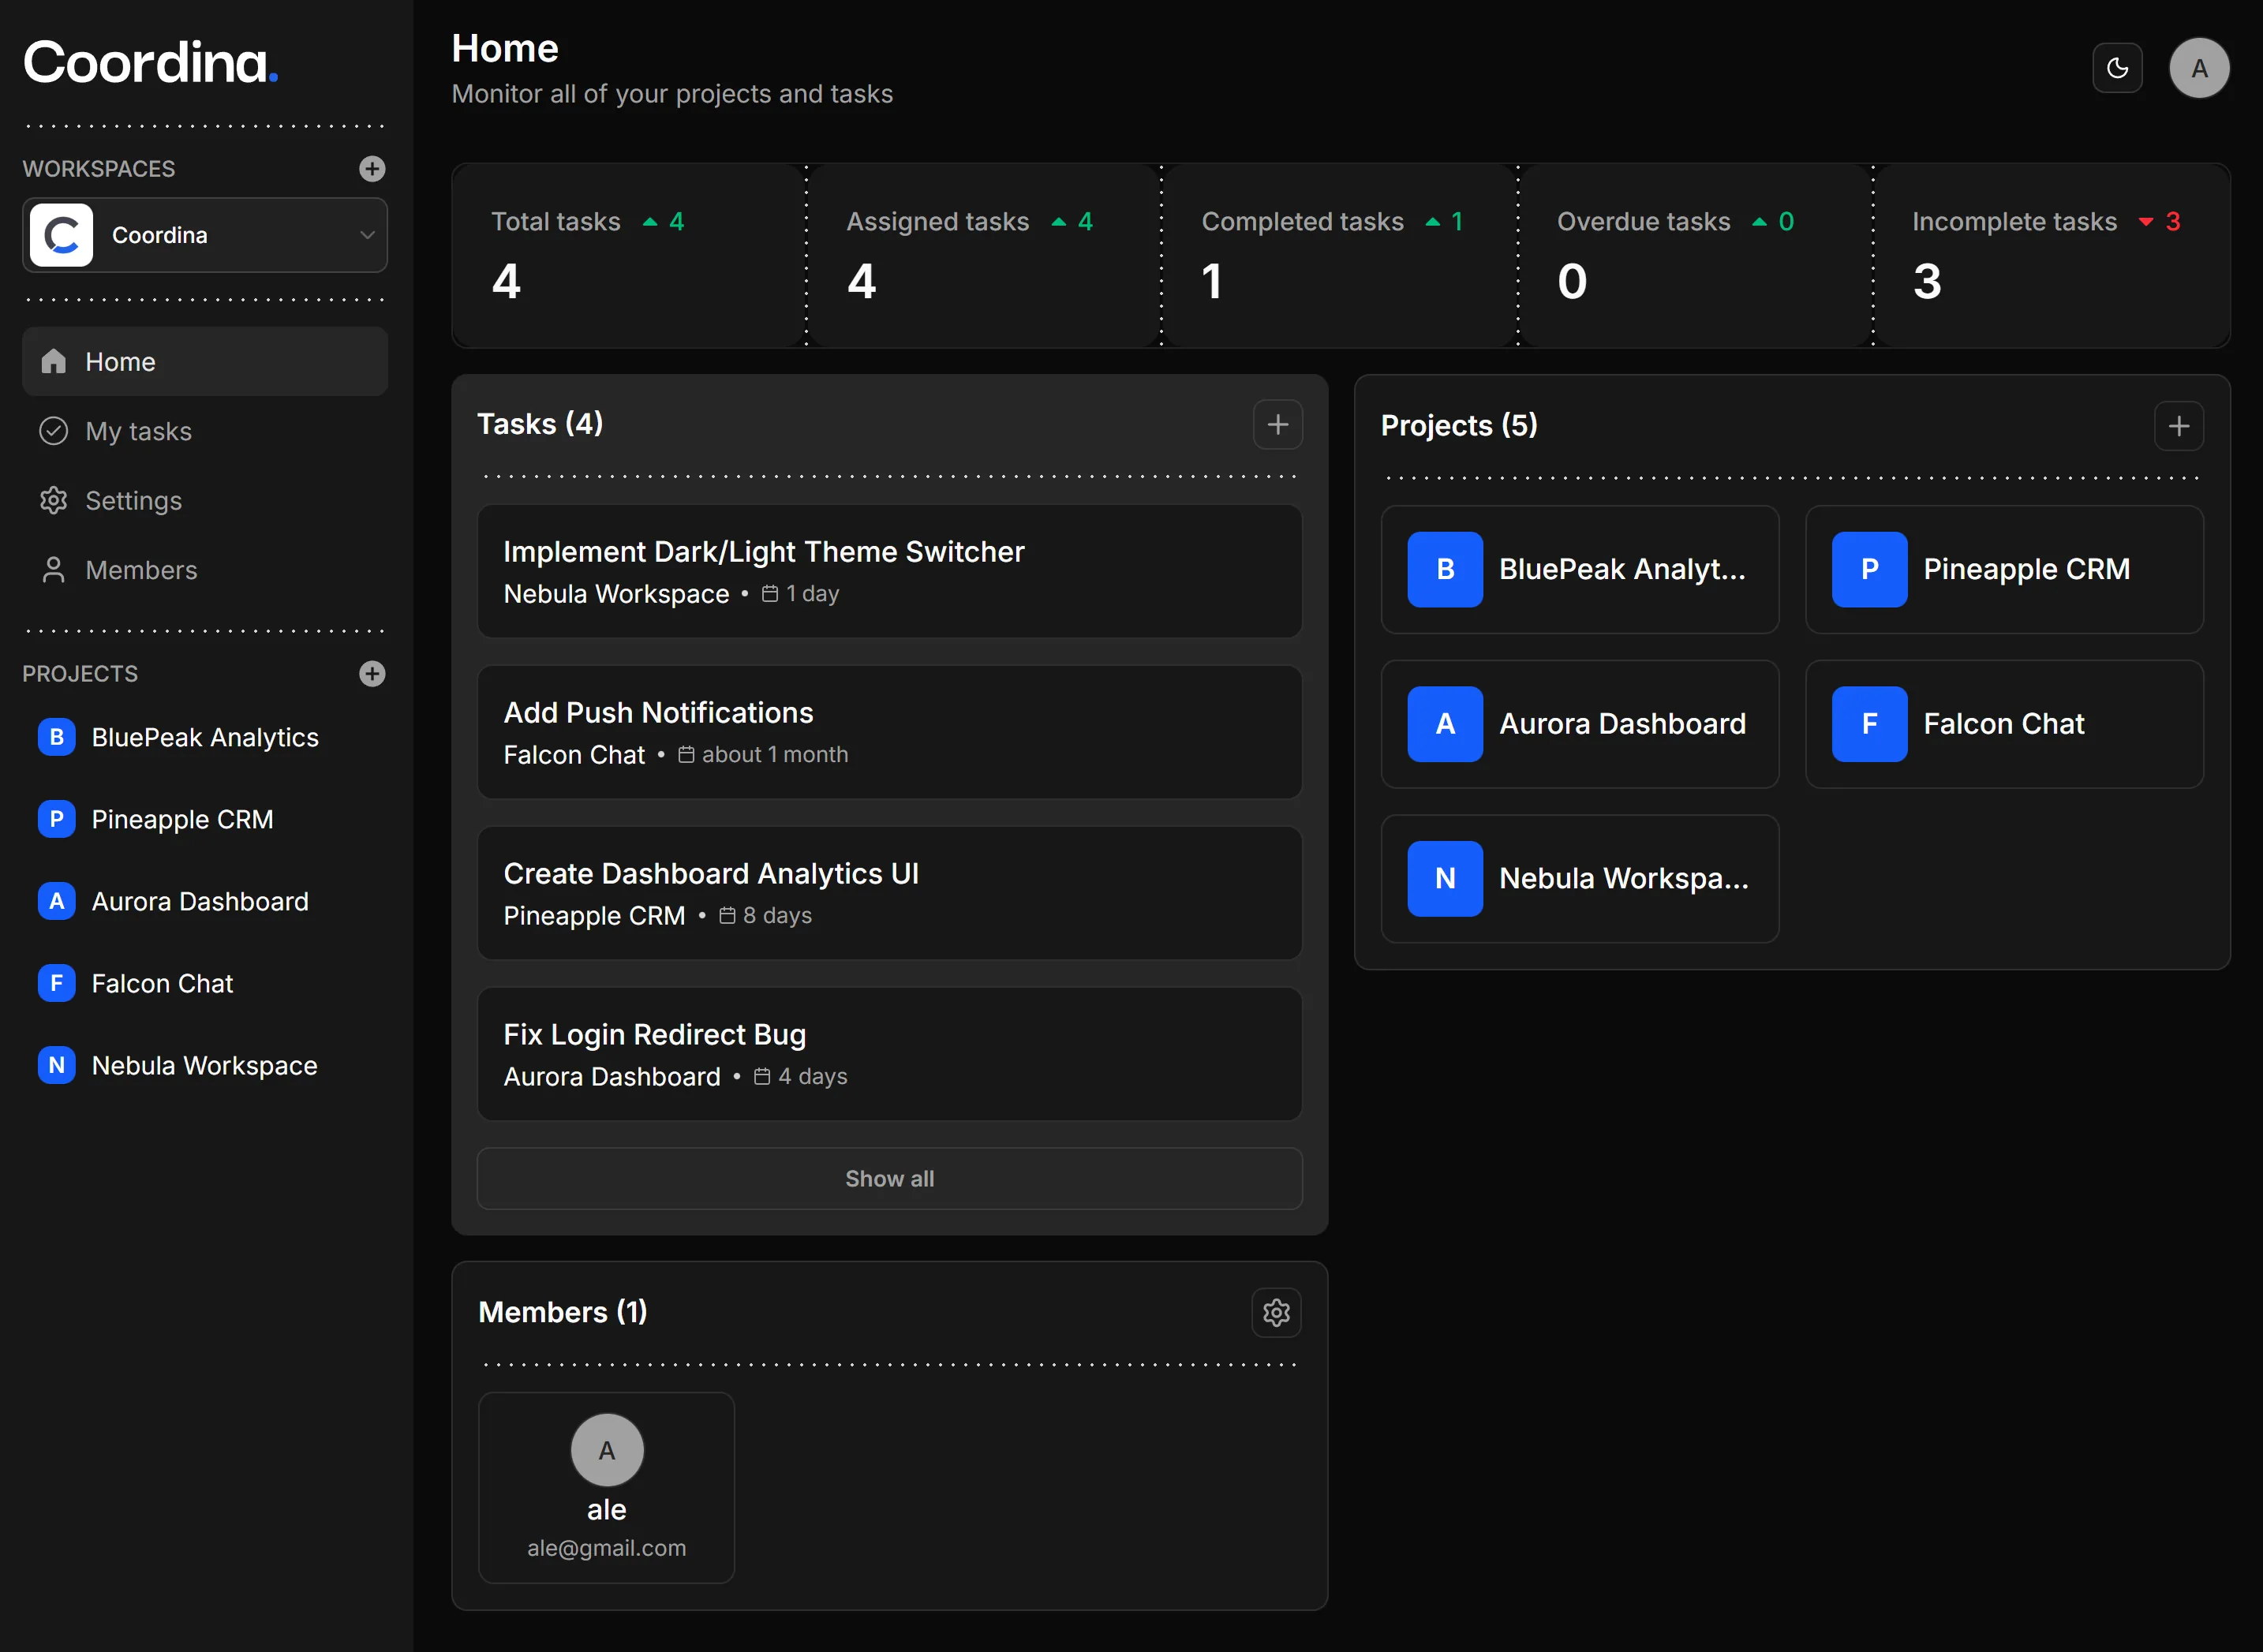Select Nebula Workspace in sidebar projects
The width and height of the screenshot is (2263, 1652).
tap(204, 1065)
